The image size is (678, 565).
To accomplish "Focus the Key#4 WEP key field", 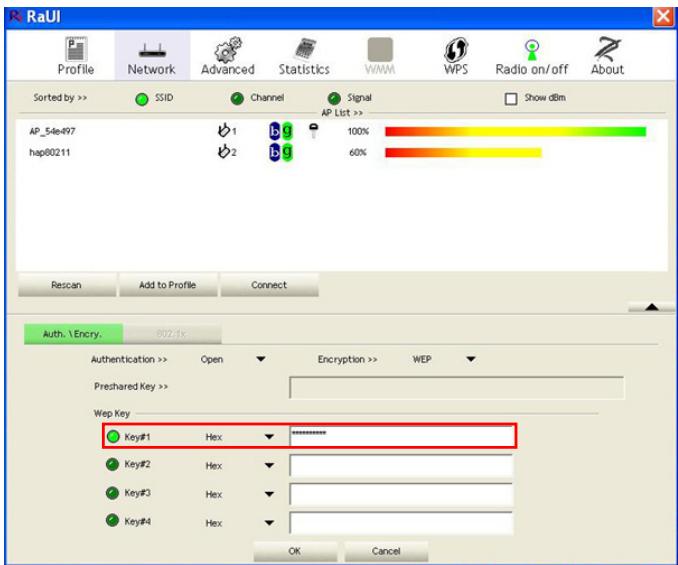I will (x=401, y=523).
